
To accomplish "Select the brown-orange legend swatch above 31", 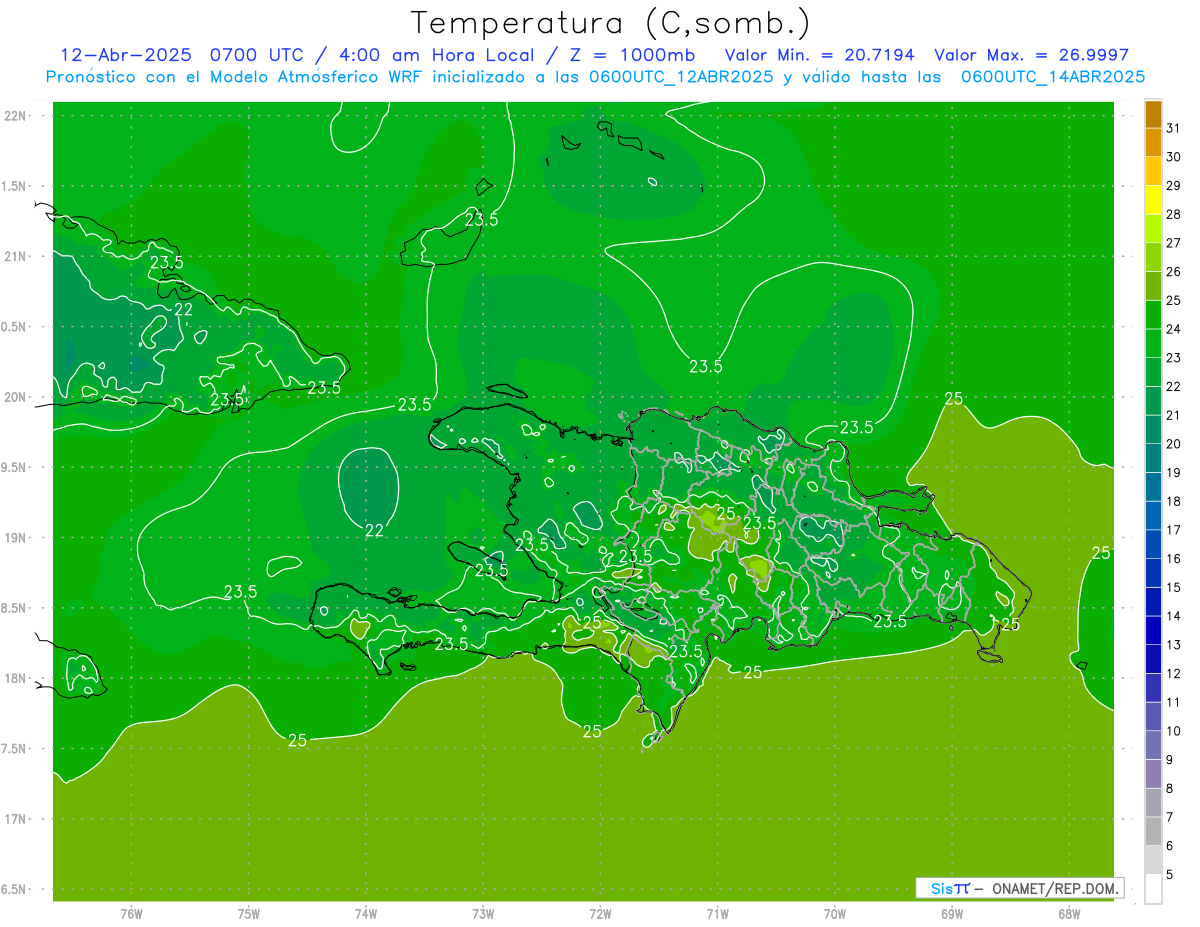I will [1153, 114].
